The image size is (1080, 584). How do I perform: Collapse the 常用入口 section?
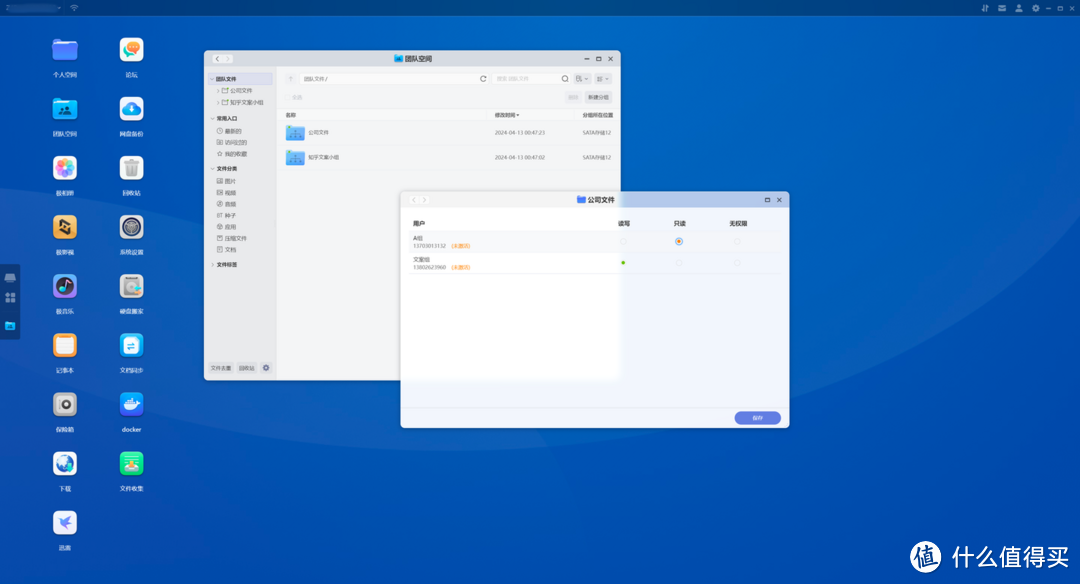pyautogui.click(x=212, y=118)
